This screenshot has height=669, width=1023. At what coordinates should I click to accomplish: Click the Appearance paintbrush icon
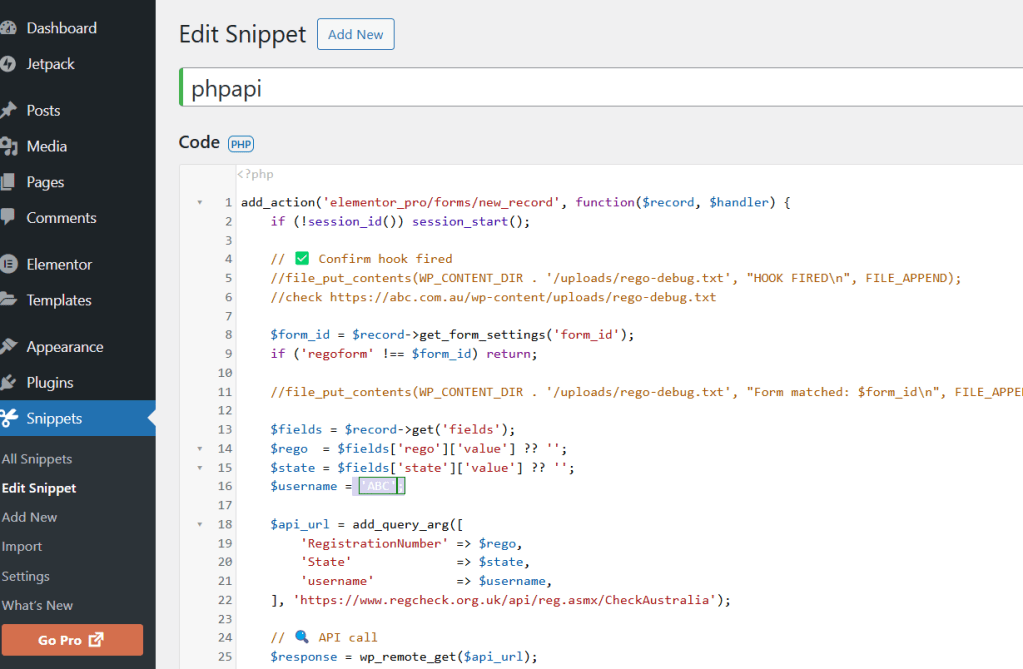pyautogui.click(x=8, y=347)
